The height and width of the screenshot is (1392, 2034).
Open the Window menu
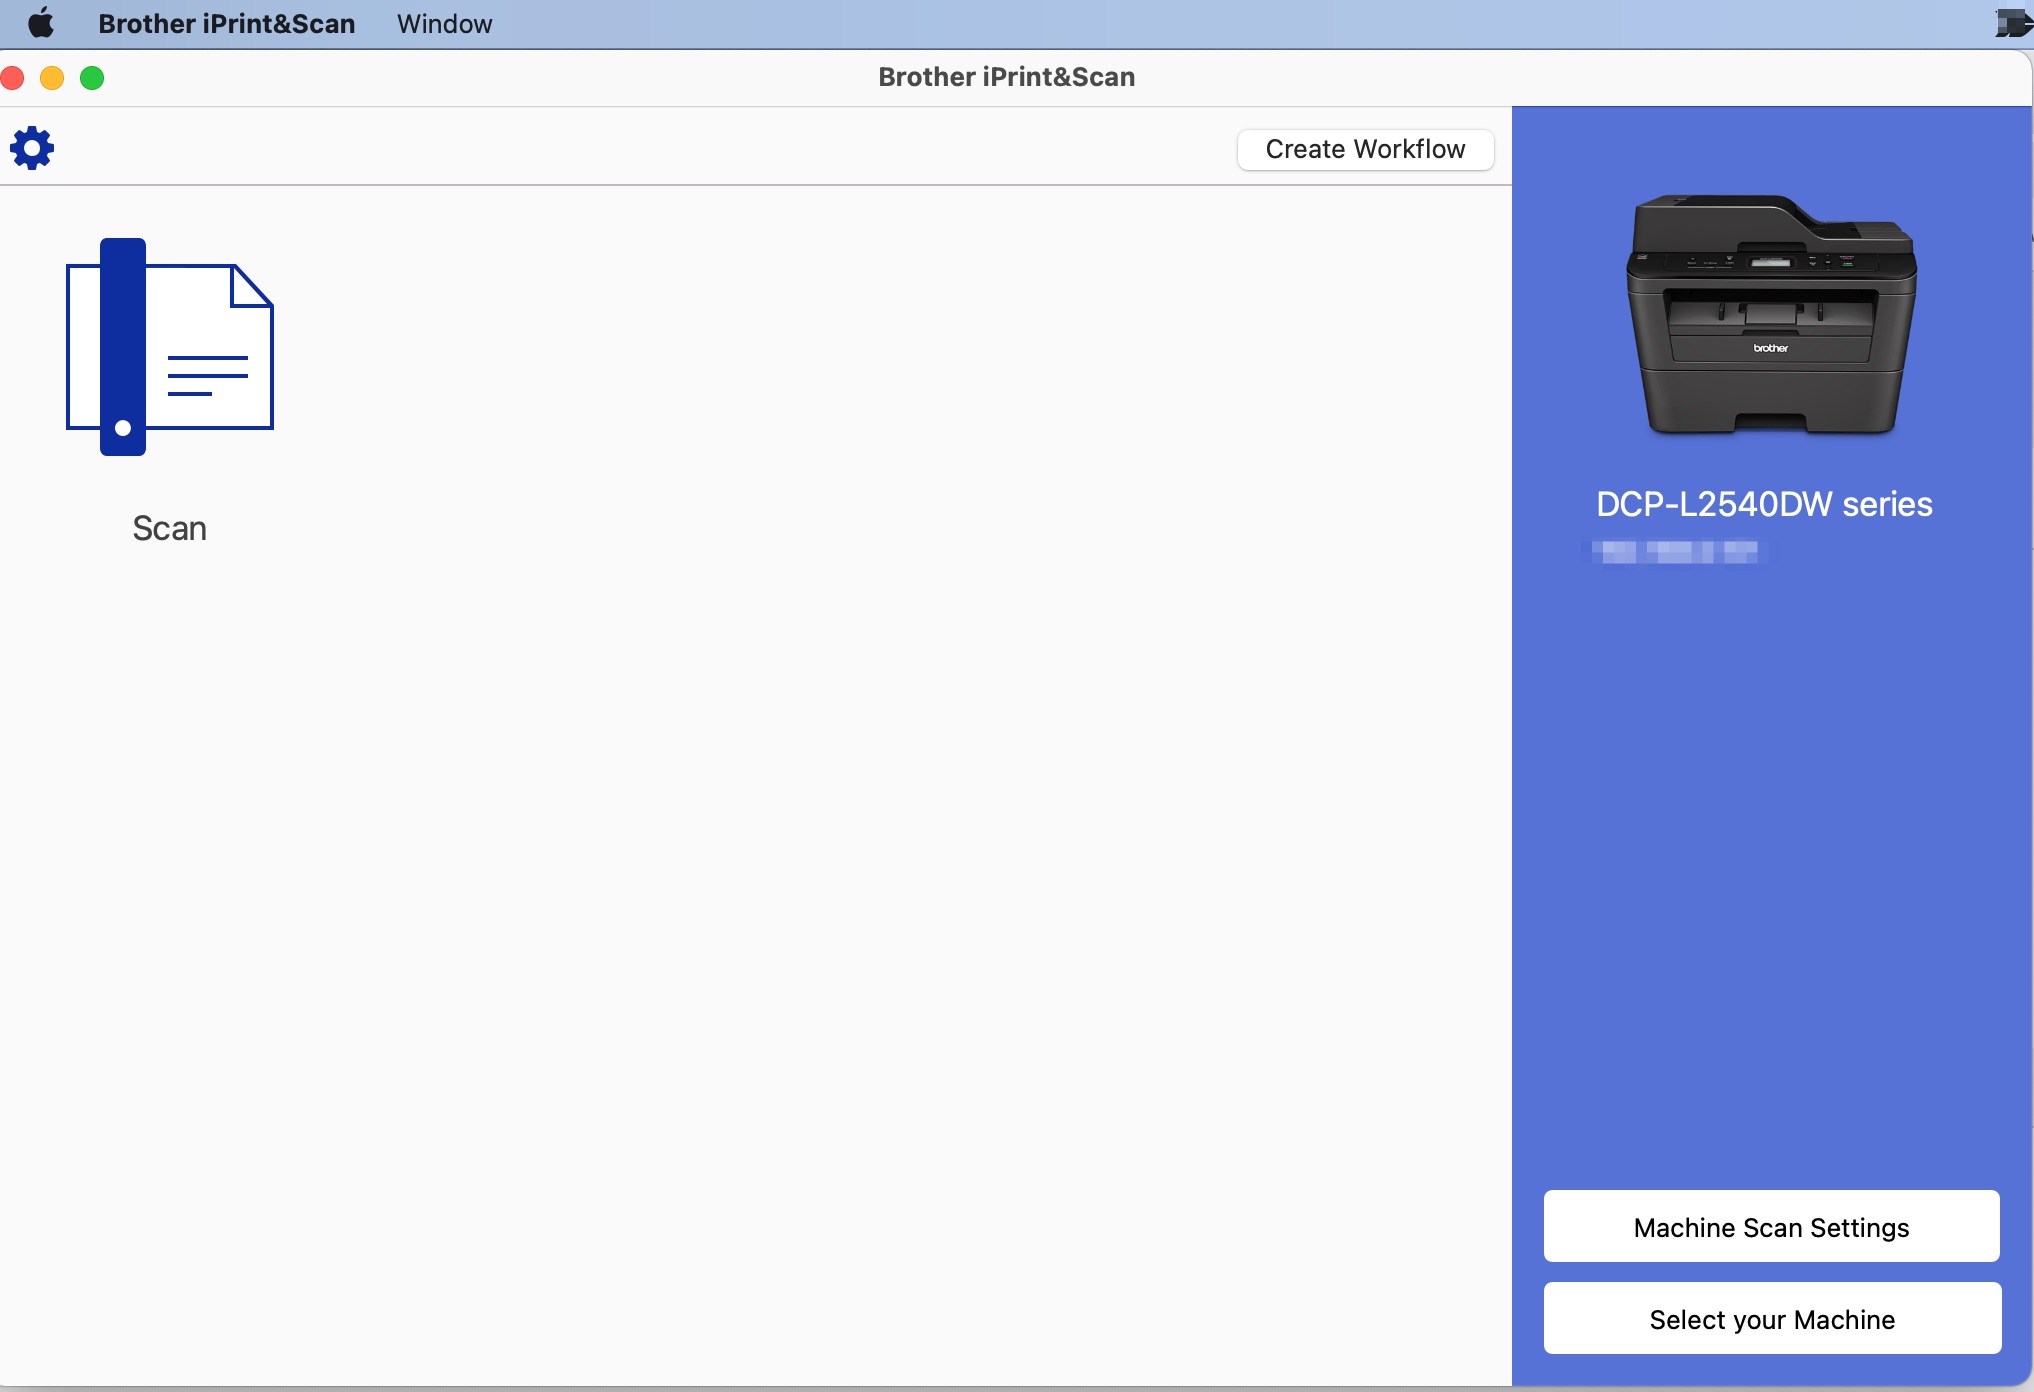(443, 23)
